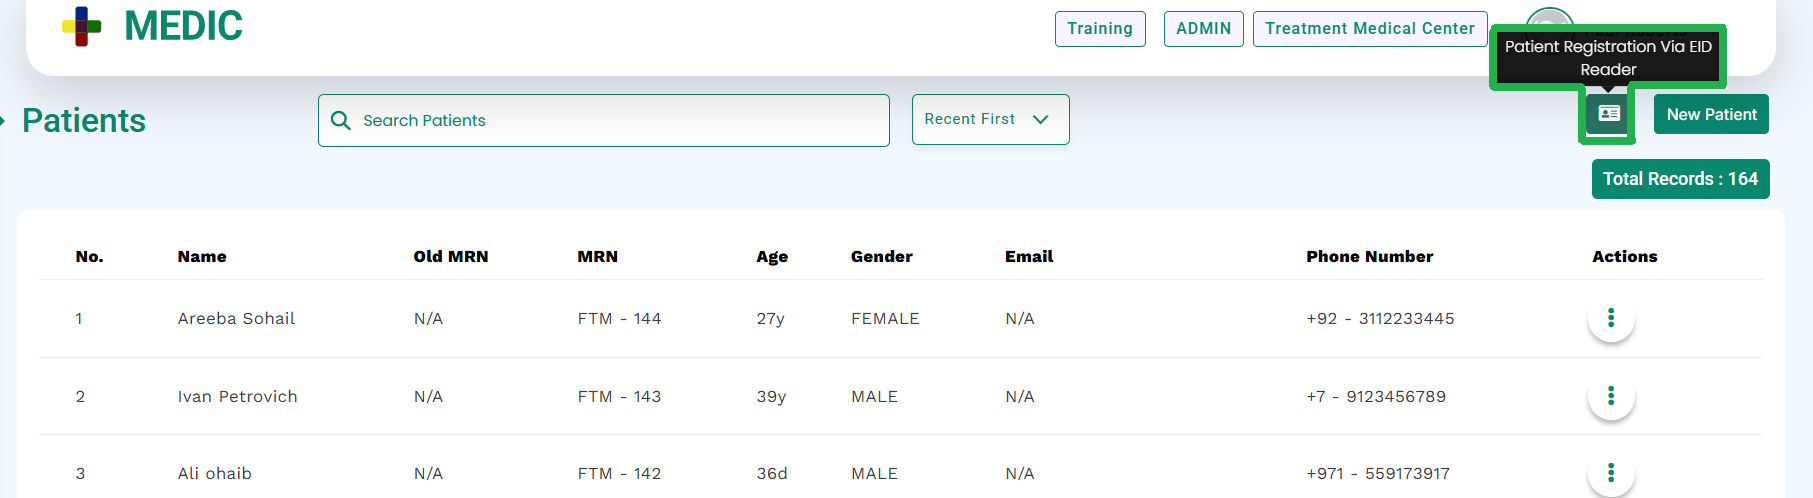Focus the Search Patients field

[604, 120]
